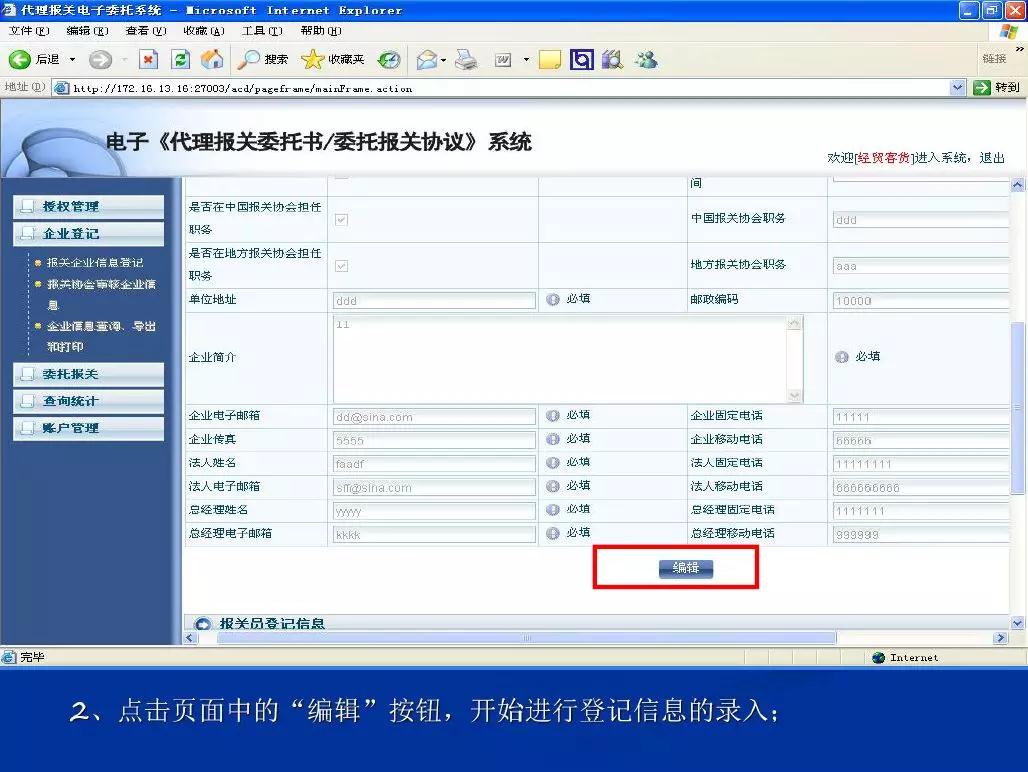Click the horizontal scrollbar thumb of the form
Viewport: 1028px width, 772px height.
(x=526, y=638)
